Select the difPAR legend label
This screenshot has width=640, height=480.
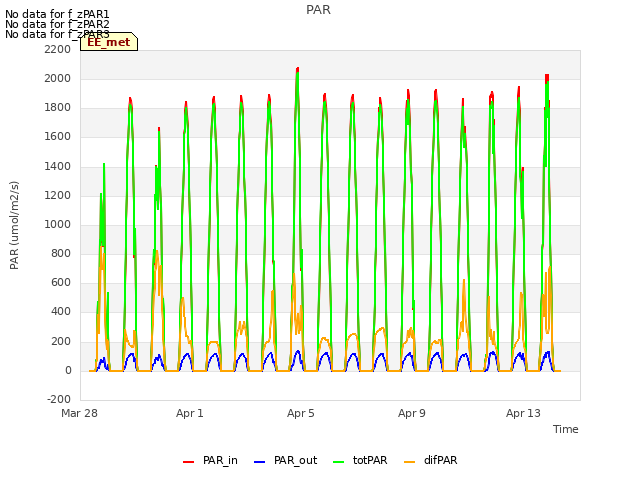(x=440, y=460)
